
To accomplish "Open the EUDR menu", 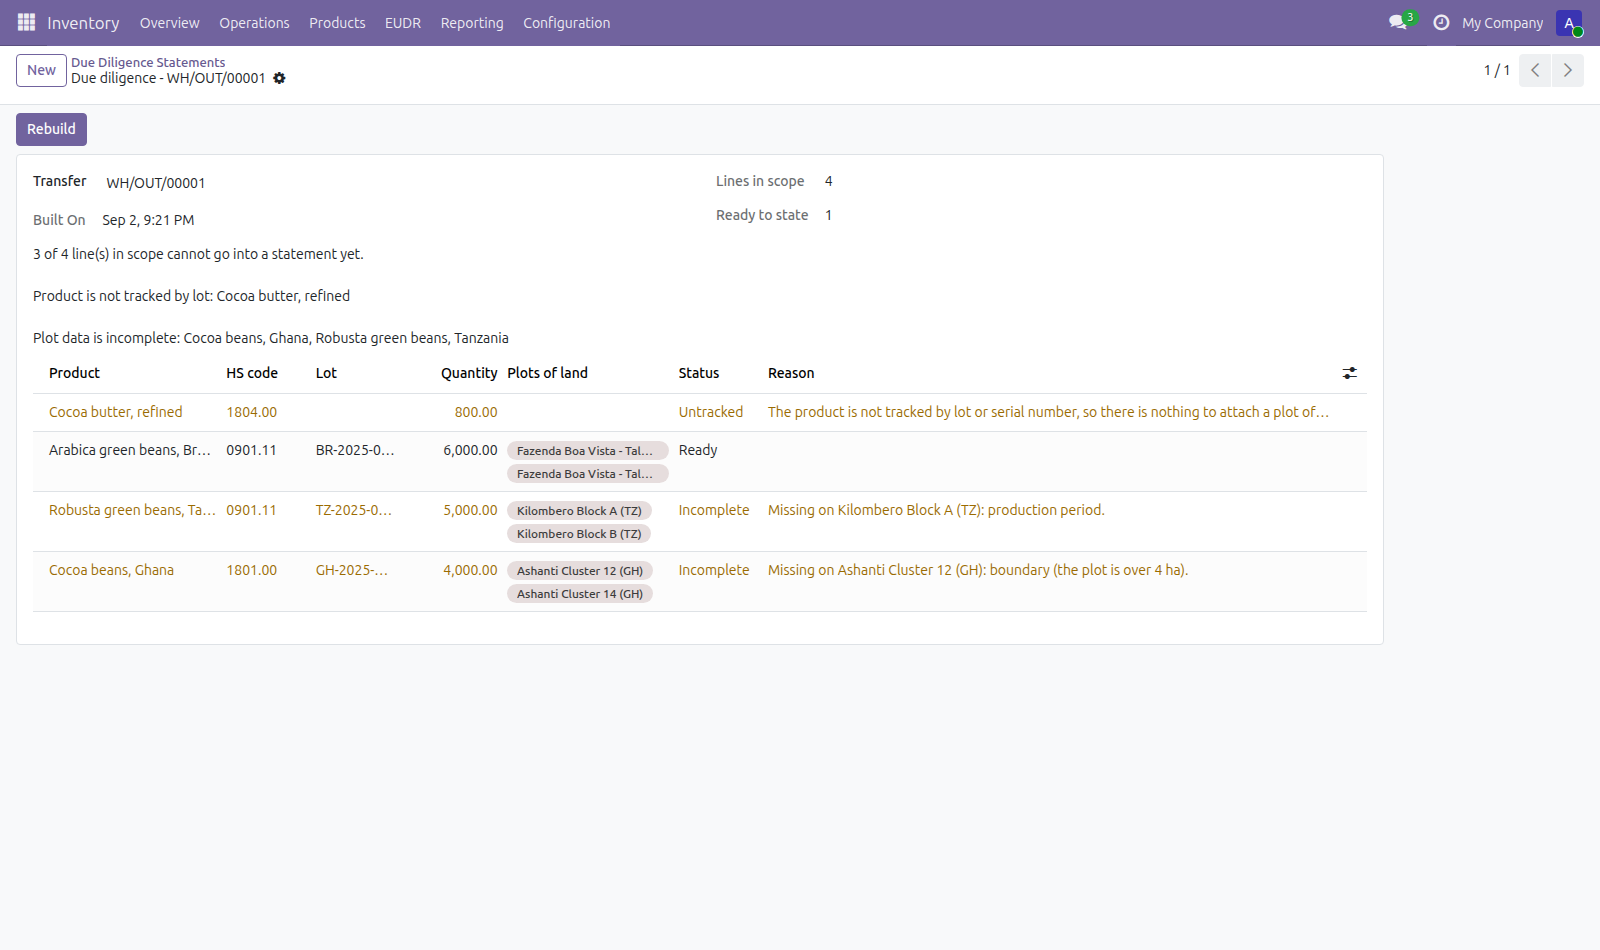I will 403,23.
